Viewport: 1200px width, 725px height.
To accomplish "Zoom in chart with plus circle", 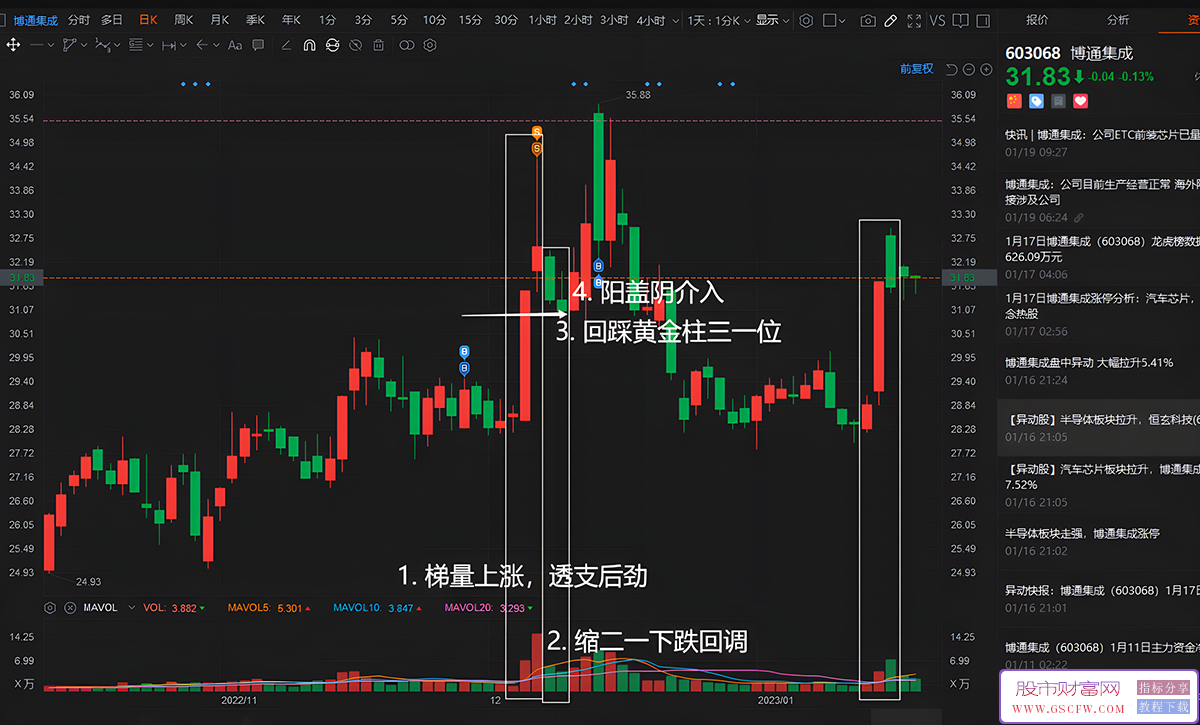I will click(986, 69).
